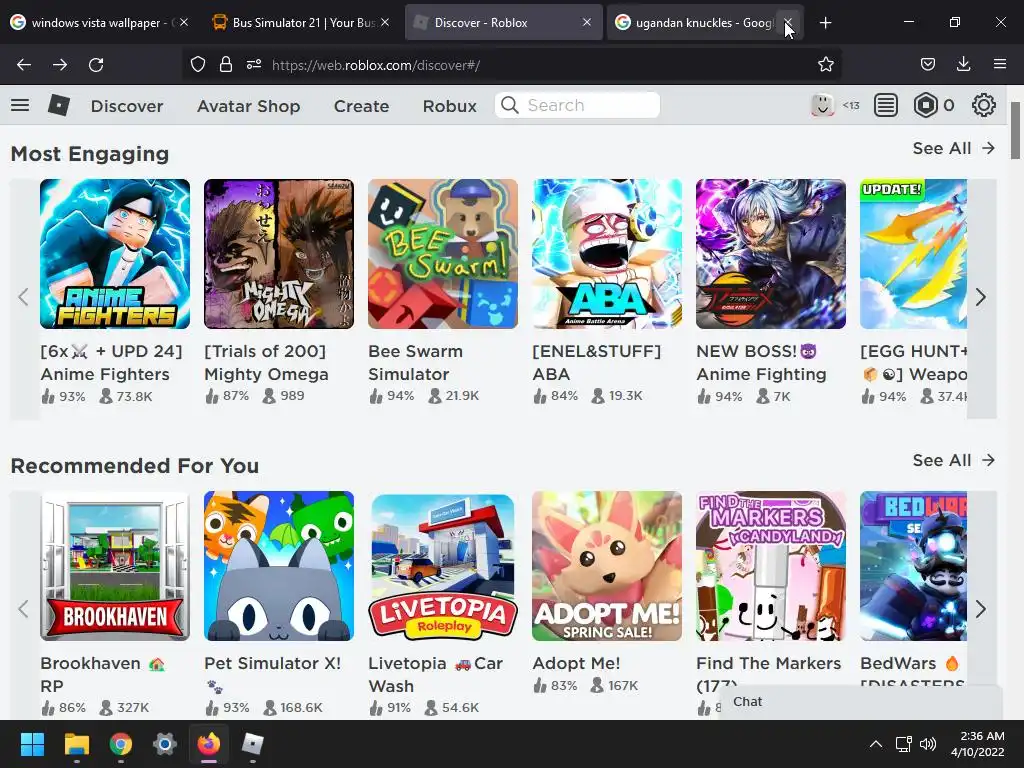Go forward with browser forward arrow
The height and width of the screenshot is (768, 1024).
tap(60, 65)
